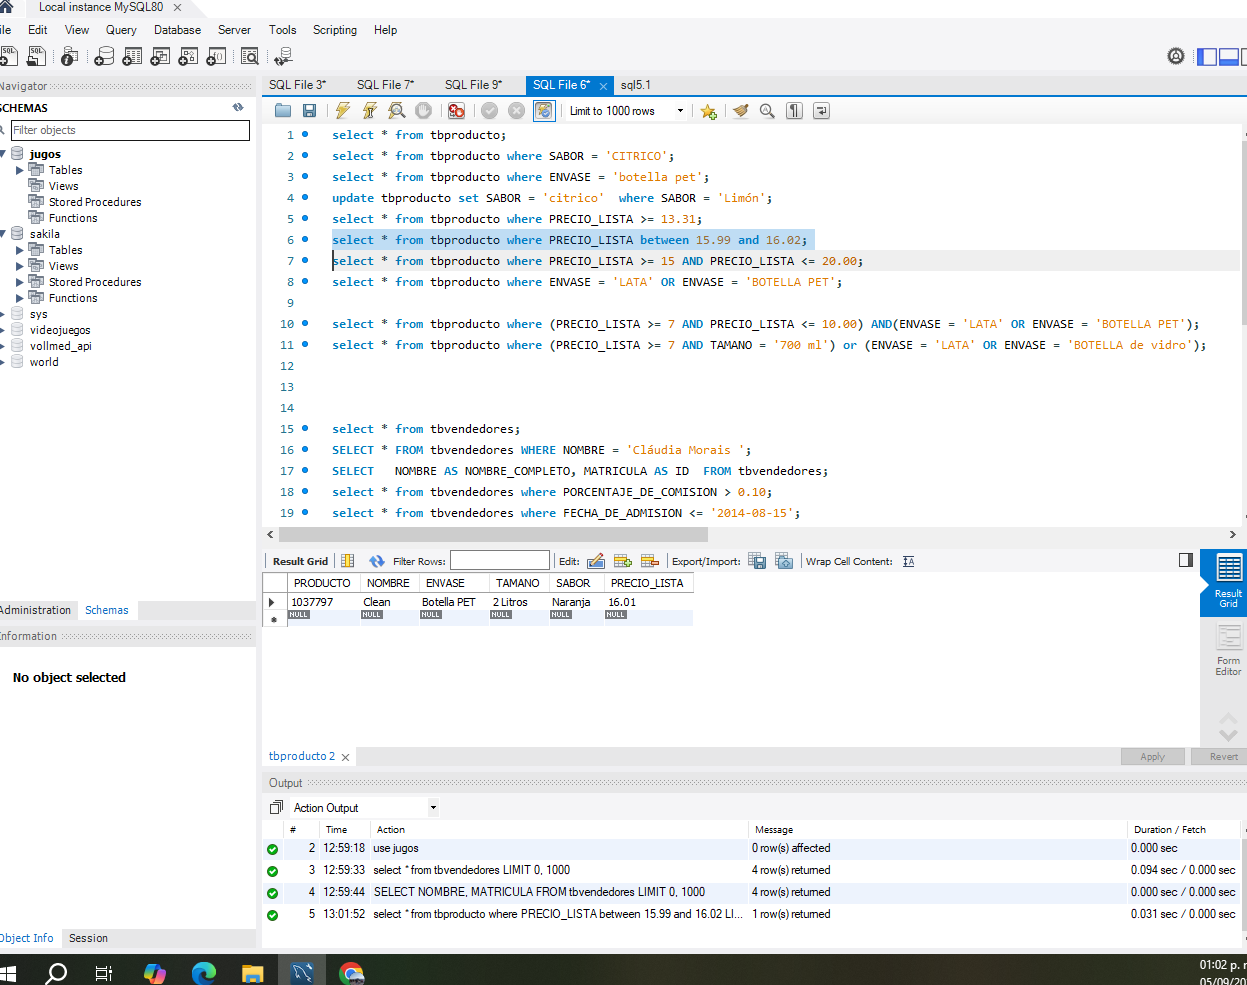The image size is (1247, 985).
Task: Switch to SQL File 7 tab
Action: (386, 85)
